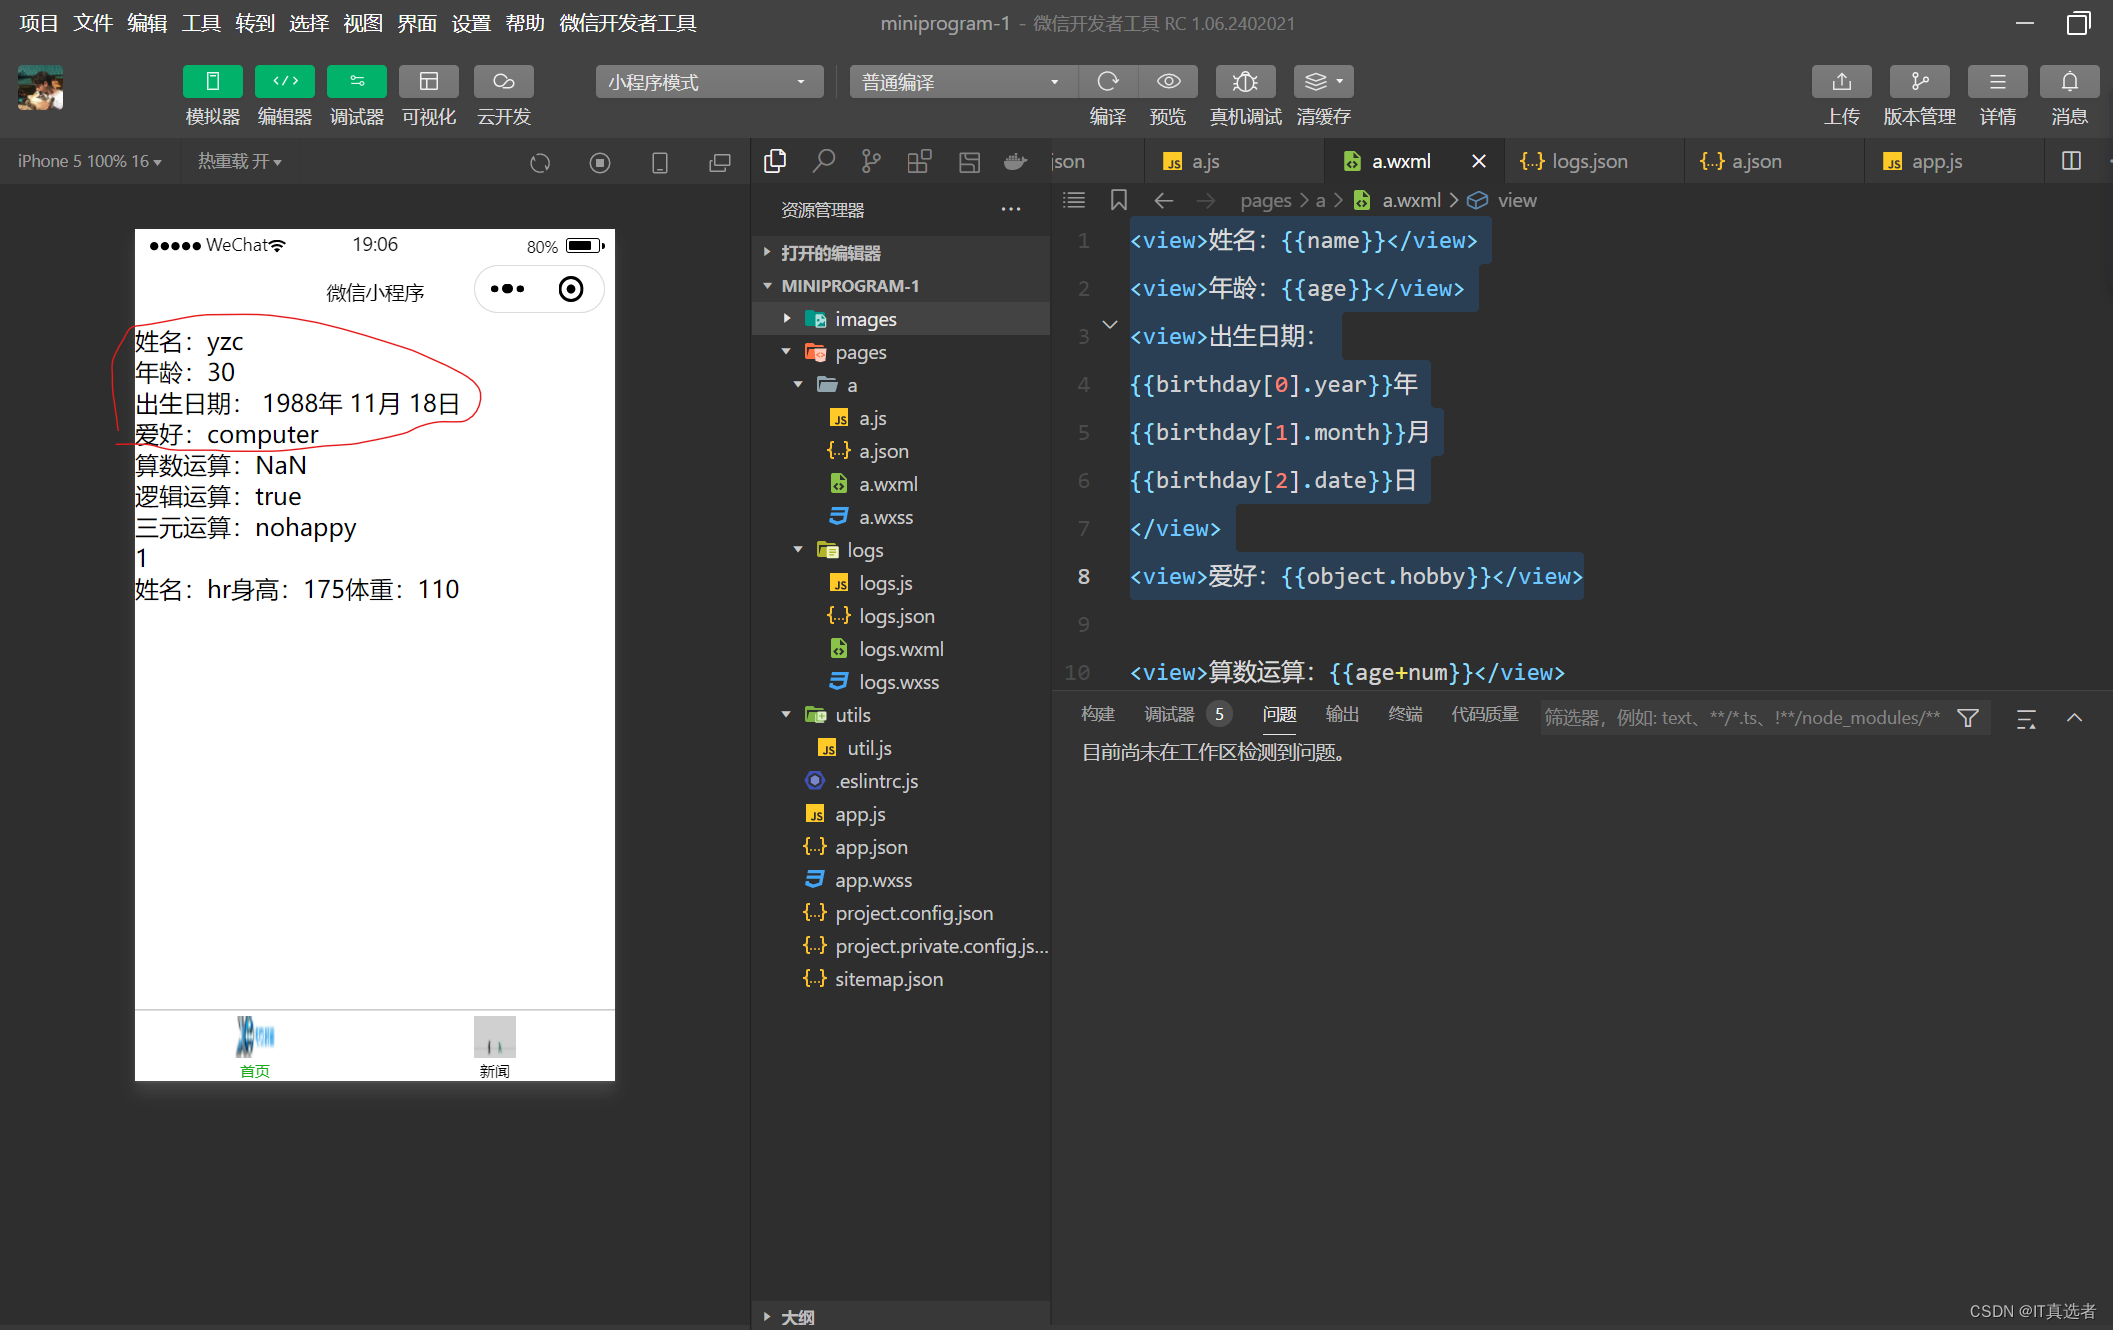Viewport: 2113px width, 1330px height.
Task: Open the source control branch icon in sidebar
Action: [871, 161]
